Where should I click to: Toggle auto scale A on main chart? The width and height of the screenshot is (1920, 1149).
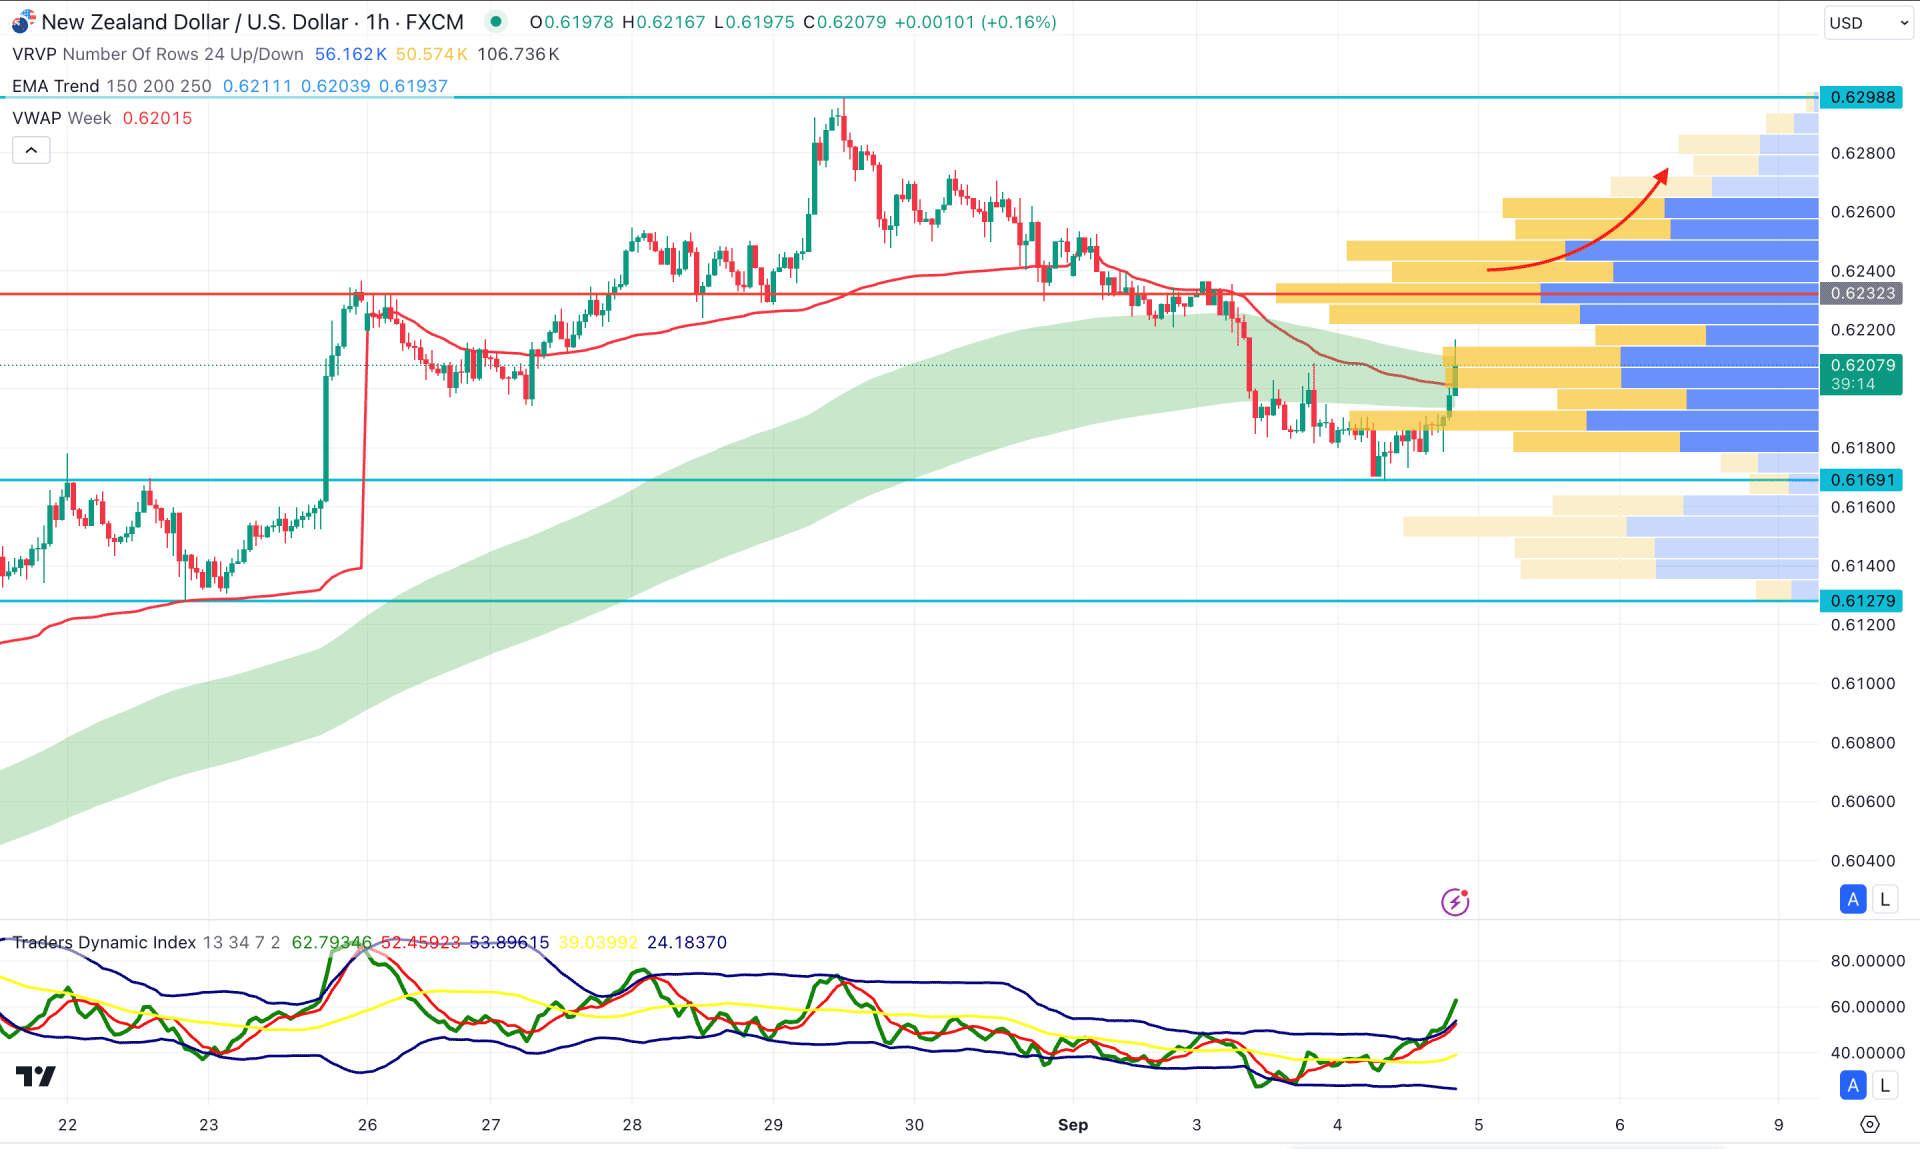tap(1853, 899)
